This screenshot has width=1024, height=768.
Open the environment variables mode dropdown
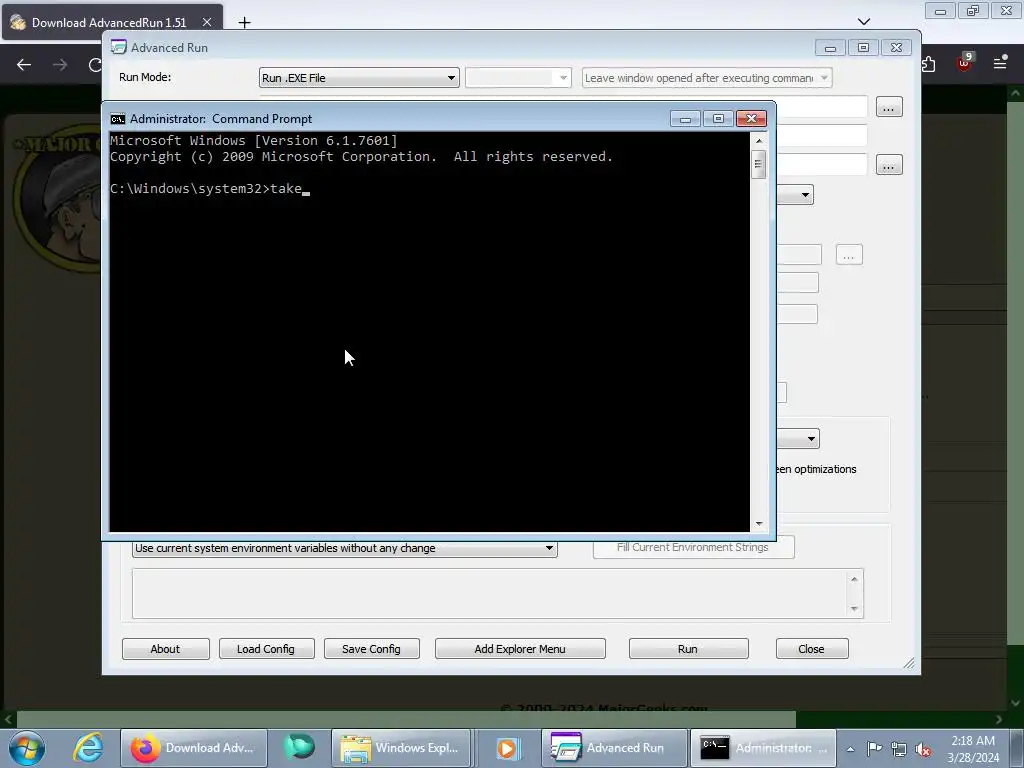344,548
